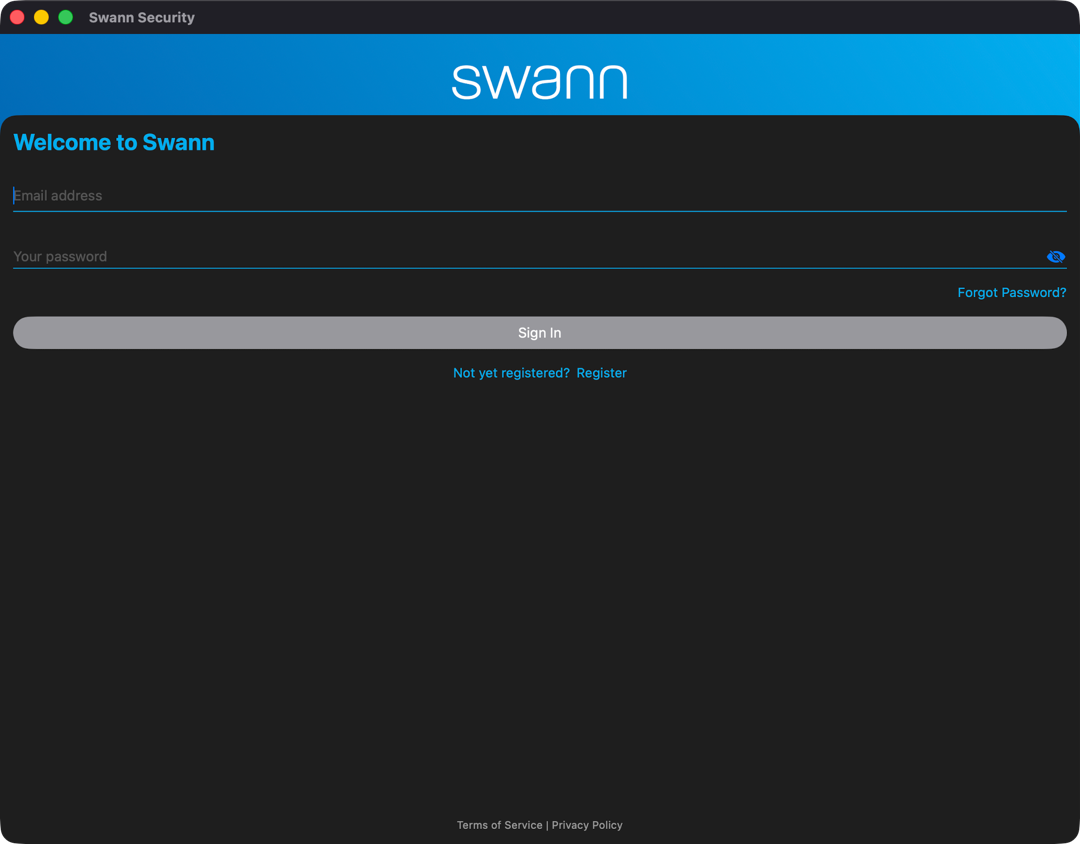Image resolution: width=1080 pixels, height=844 pixels.
Task: Open the Privacy Policy link
Action: tap(587, 825)
